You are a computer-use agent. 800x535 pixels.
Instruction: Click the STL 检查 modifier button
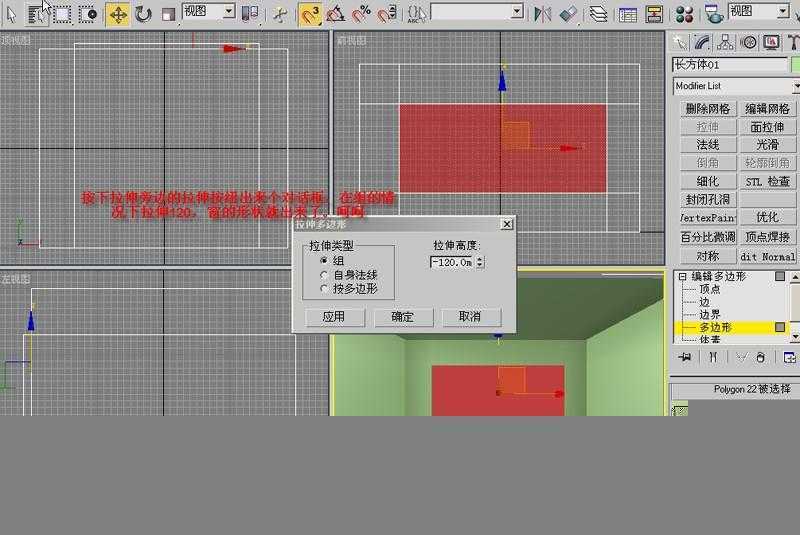click(x=767, y=181)
